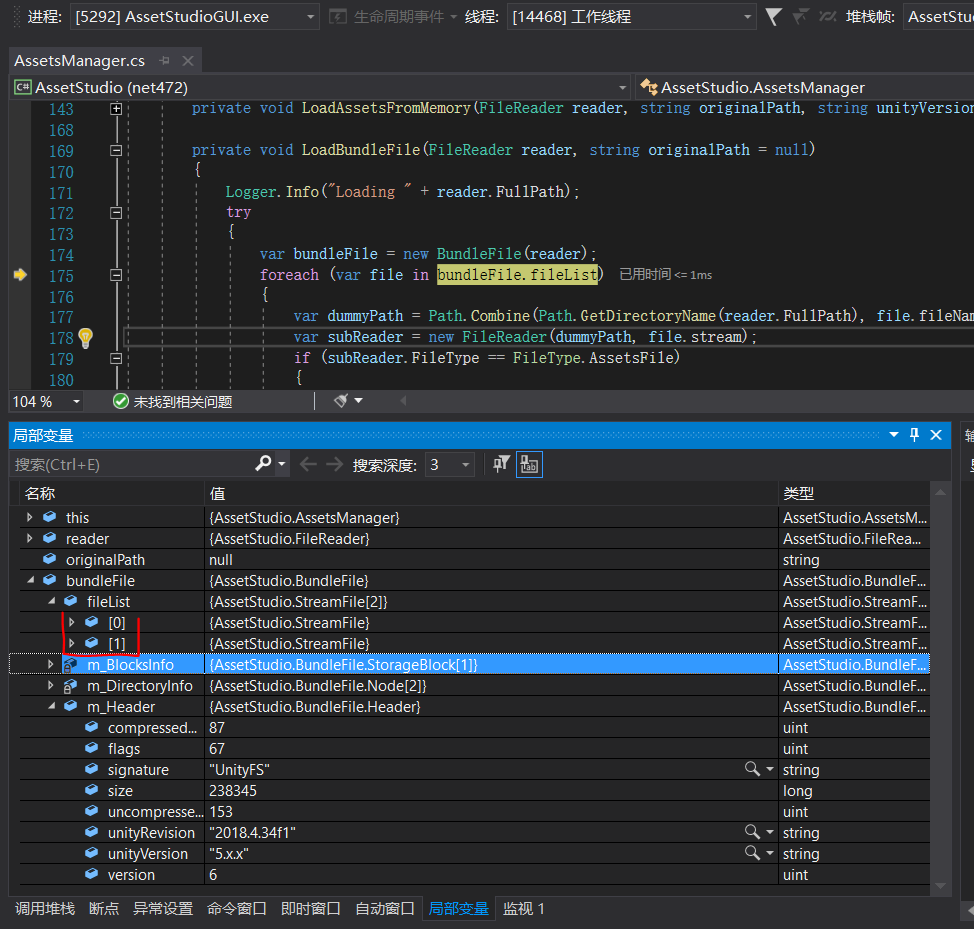Click the no-issues-found green check icon
974x929 pixels.
(121, 401)
